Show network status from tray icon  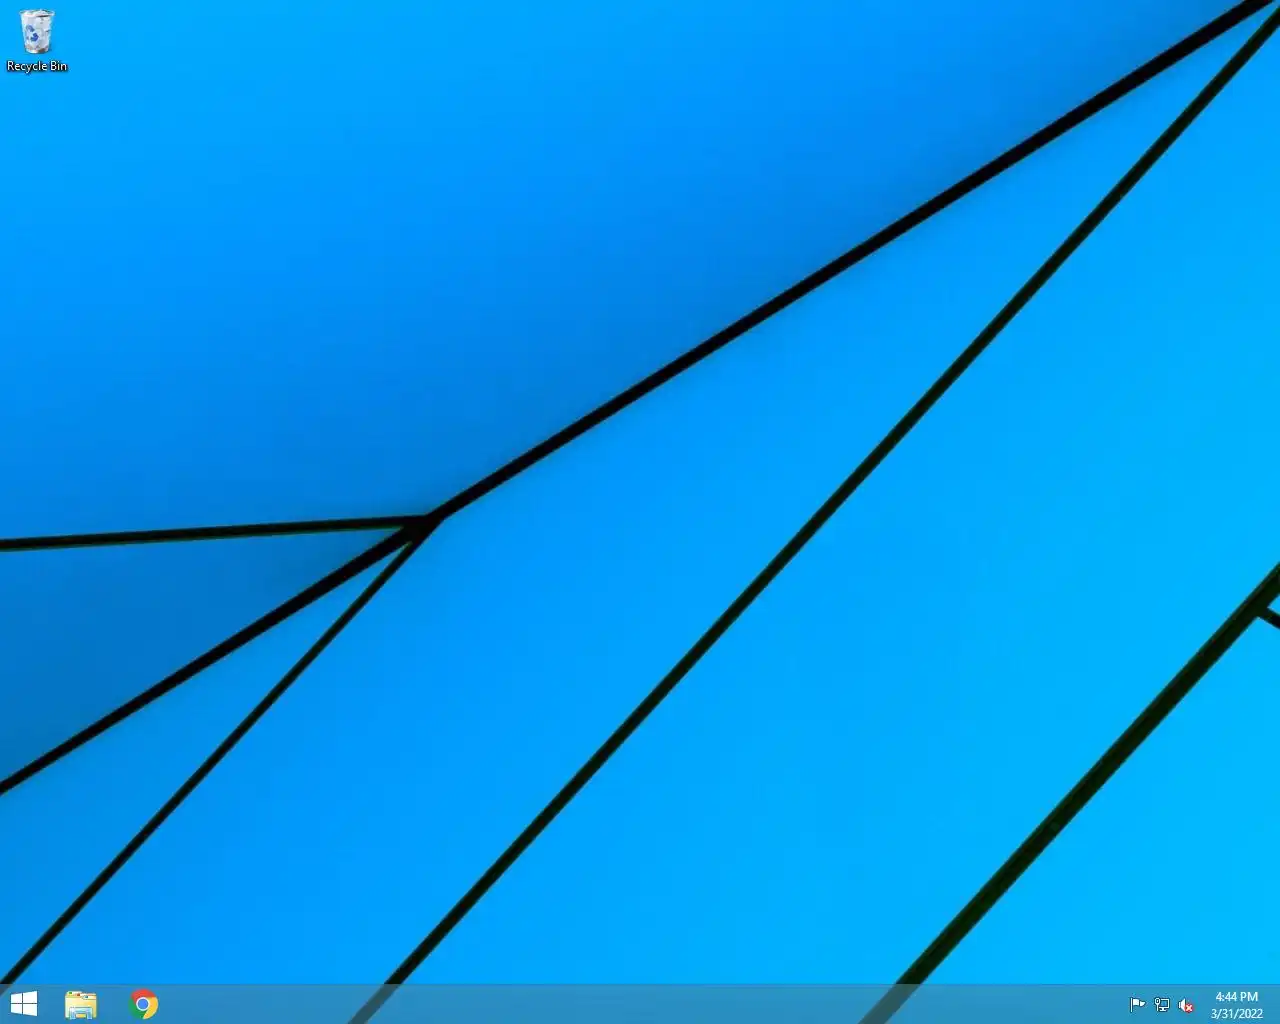tap(1162, 1005)
